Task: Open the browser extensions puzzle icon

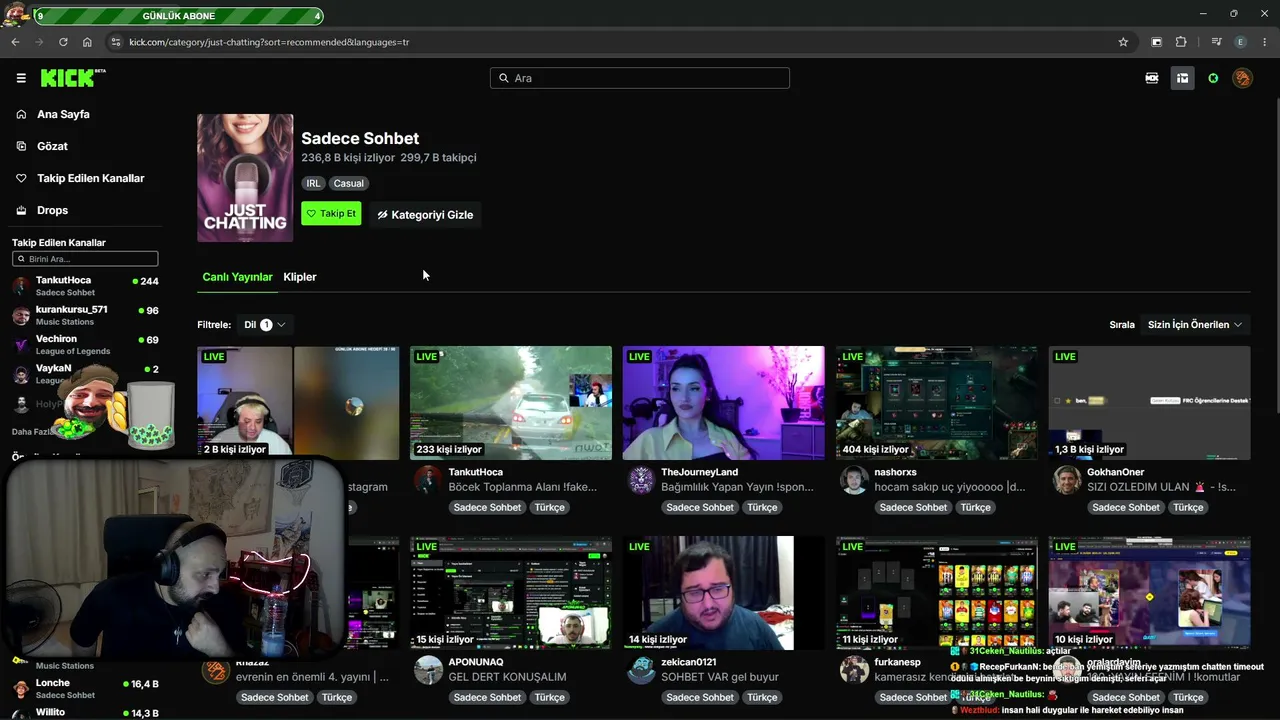Action: point(1181,42)
